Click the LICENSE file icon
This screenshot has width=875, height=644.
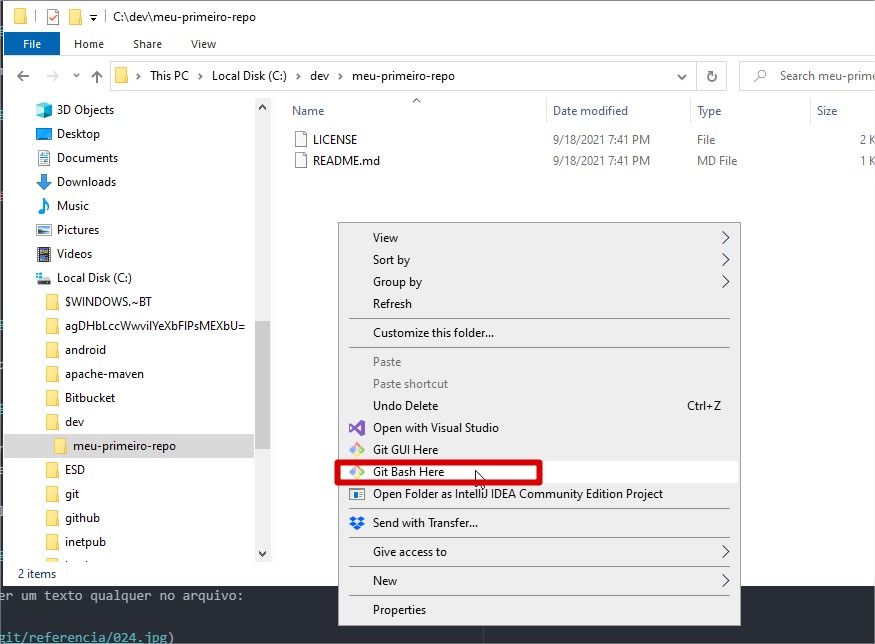301,139
